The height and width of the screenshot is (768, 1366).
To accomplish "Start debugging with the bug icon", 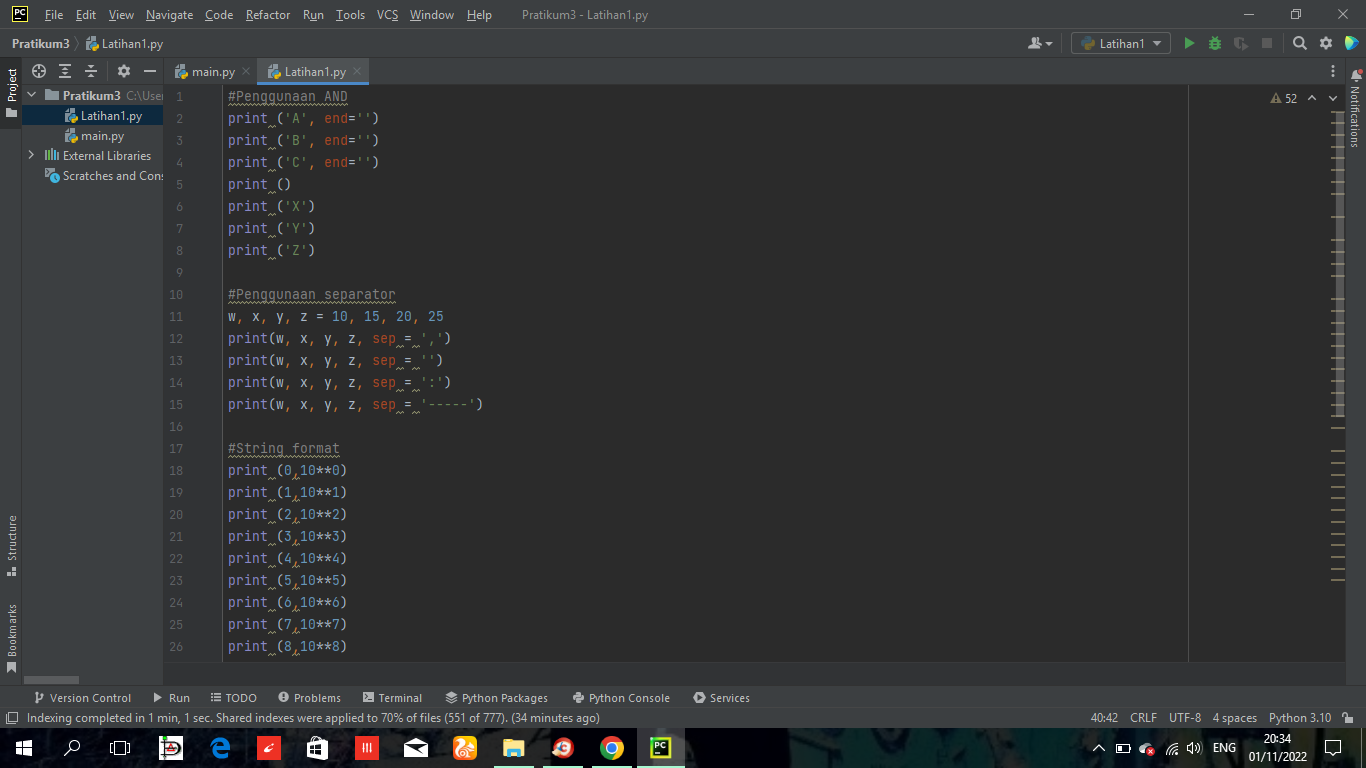I will 1215,43.
